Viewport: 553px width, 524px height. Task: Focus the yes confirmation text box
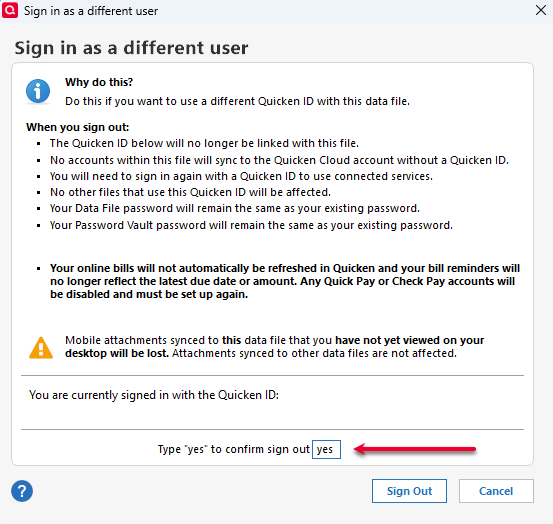(326, 449)
